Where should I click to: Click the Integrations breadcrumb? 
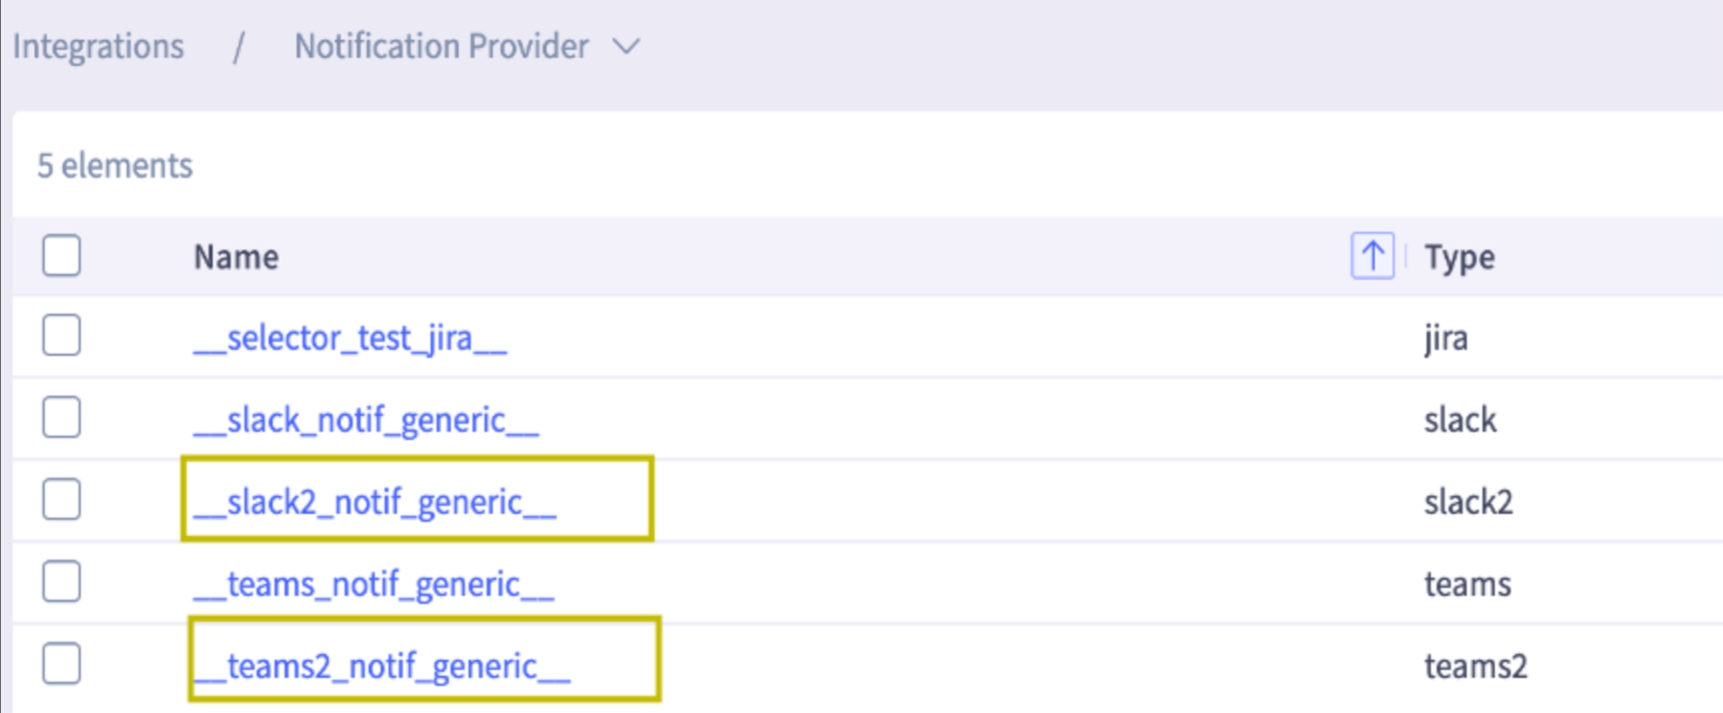[x=97, y=46]
